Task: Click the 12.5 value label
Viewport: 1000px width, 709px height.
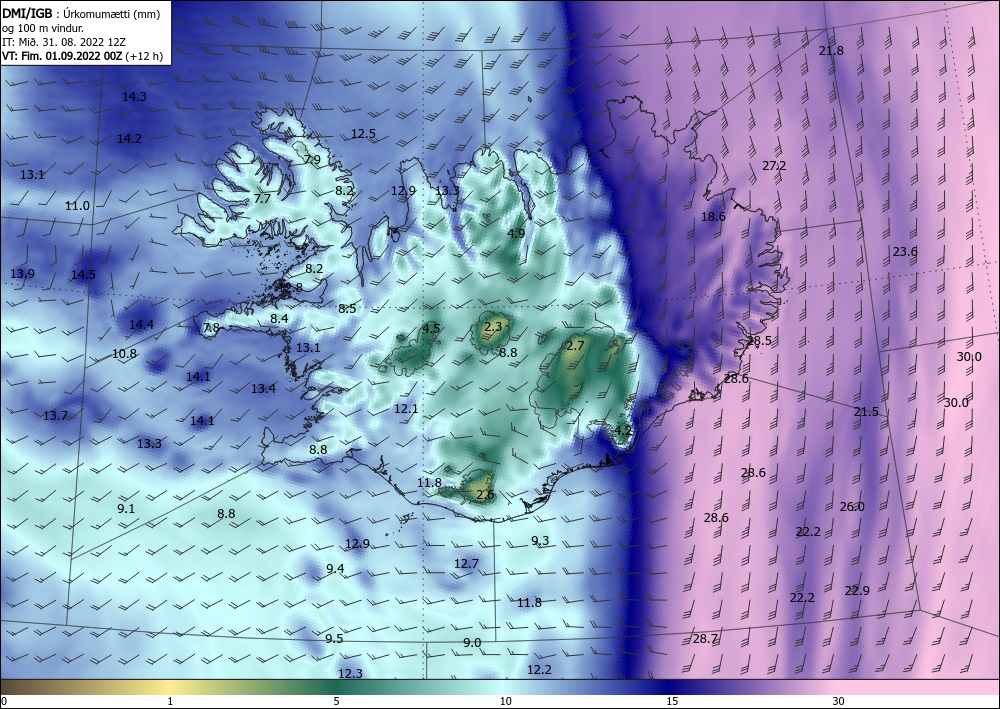Action: coord(364,134)
